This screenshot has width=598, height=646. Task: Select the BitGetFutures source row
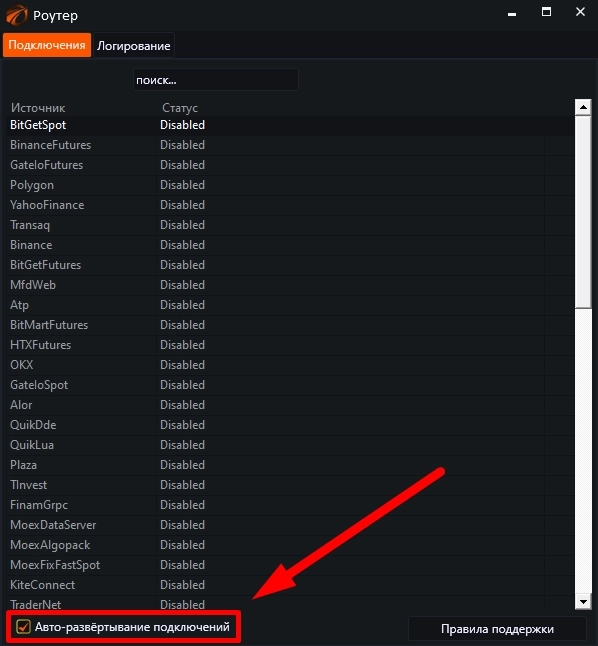(x=290, y=265)
